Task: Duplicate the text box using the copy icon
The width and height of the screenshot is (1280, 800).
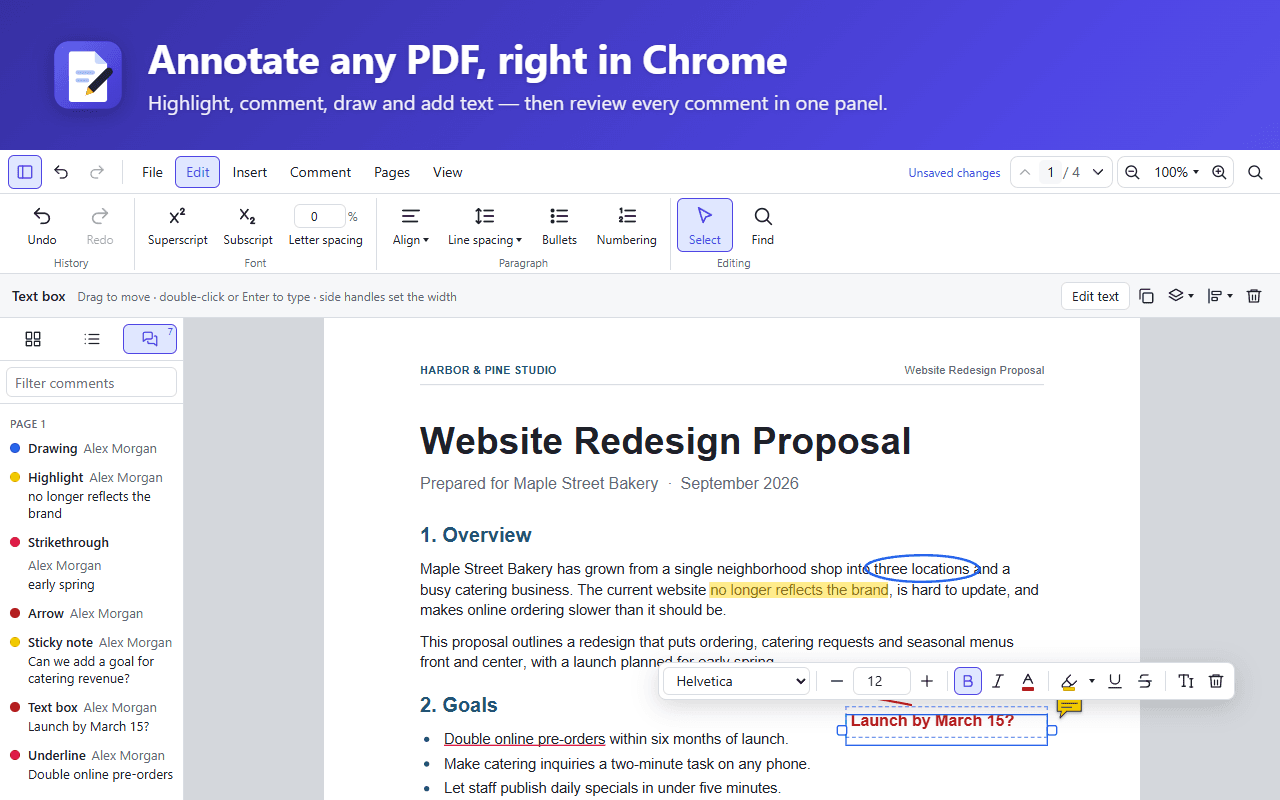Action: pos(1147,296)
